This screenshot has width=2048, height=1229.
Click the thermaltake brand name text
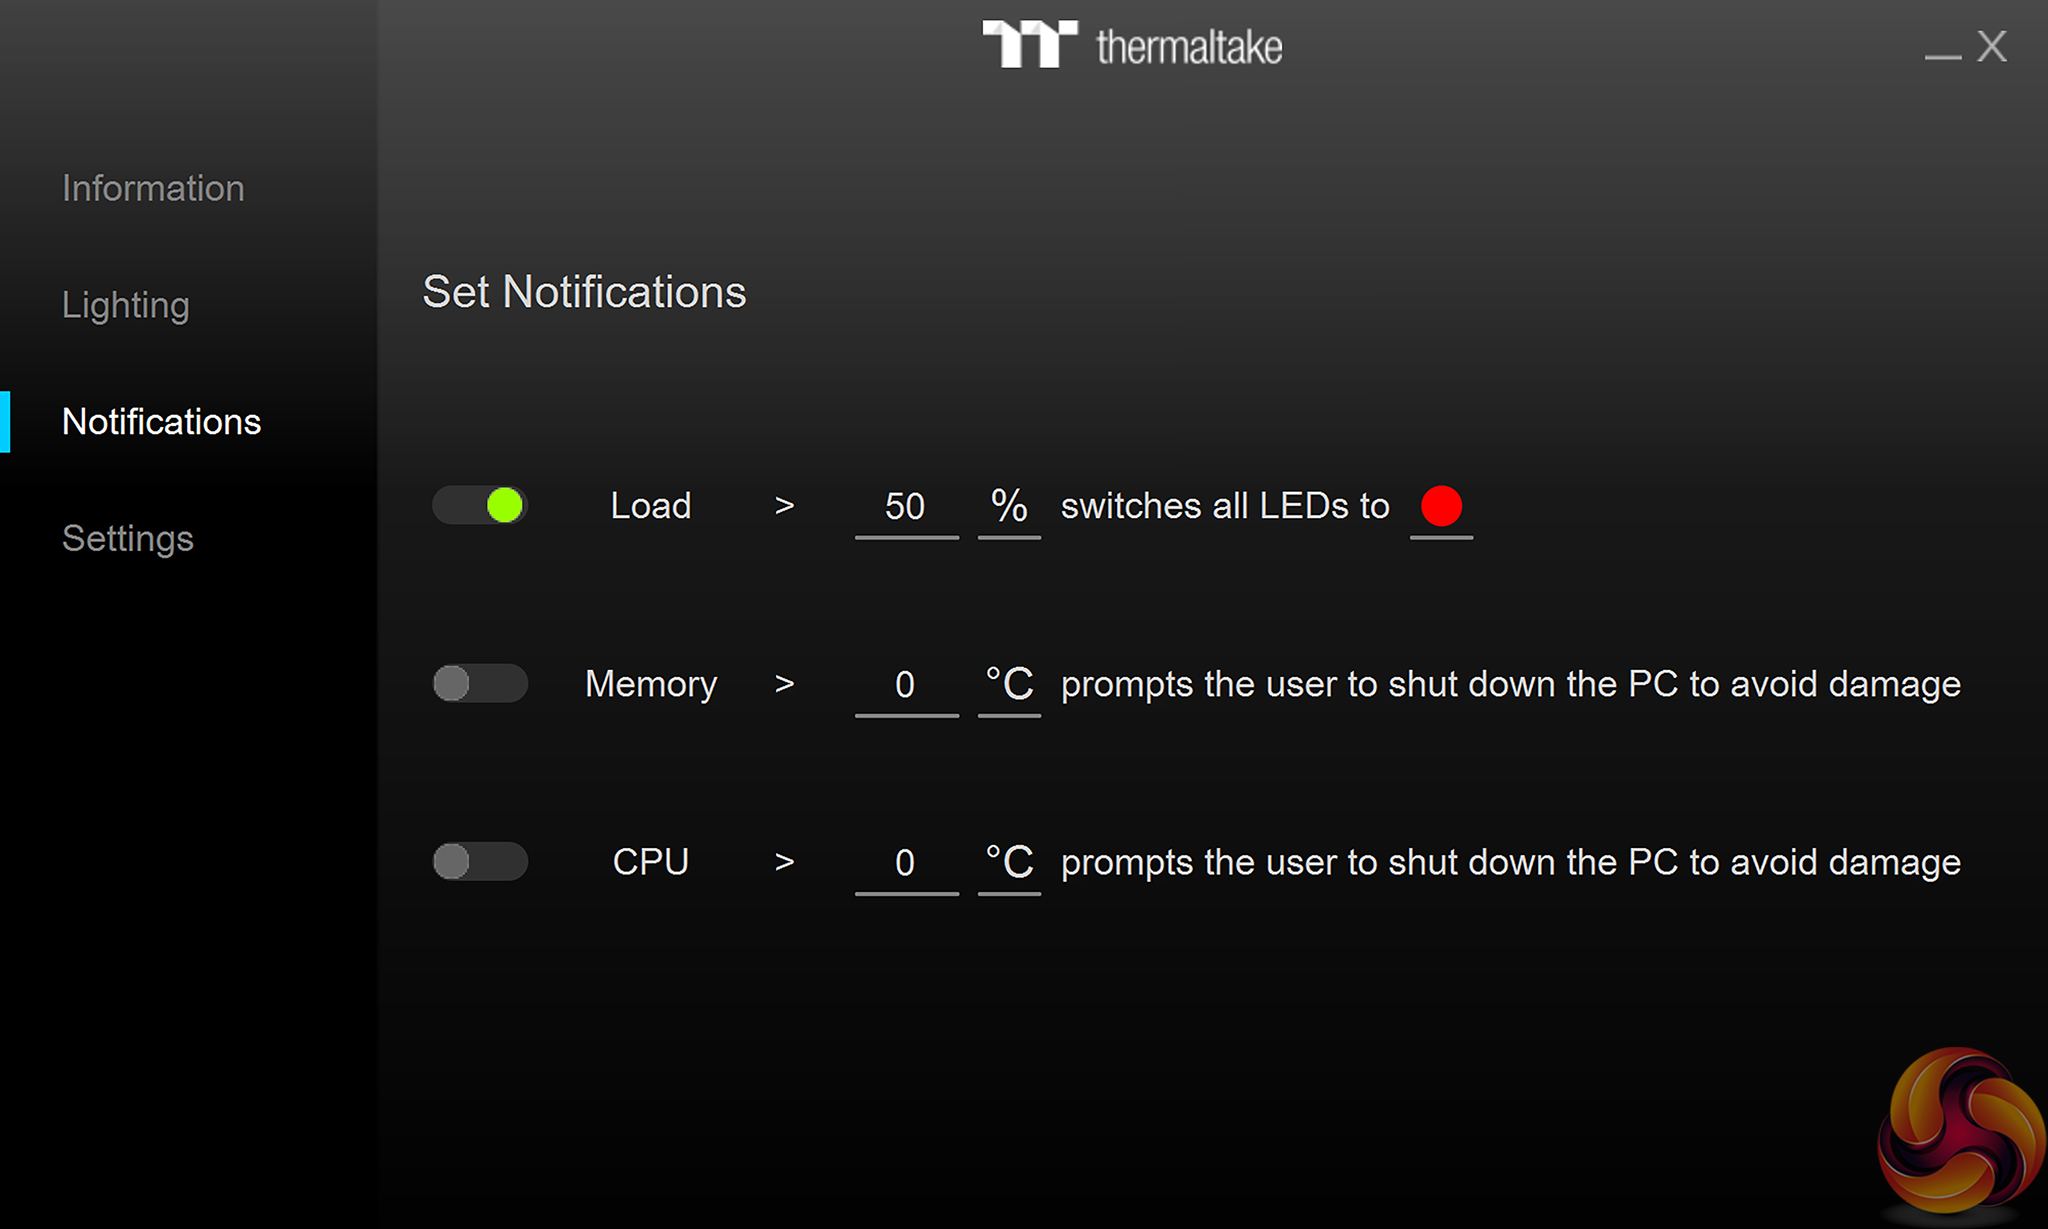1189,47
